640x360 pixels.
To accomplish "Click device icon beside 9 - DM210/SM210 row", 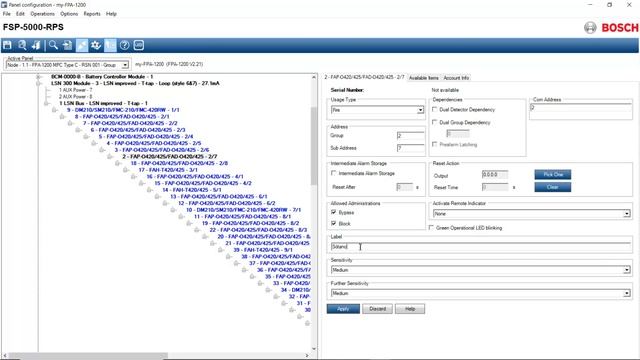I will [55, 110].
